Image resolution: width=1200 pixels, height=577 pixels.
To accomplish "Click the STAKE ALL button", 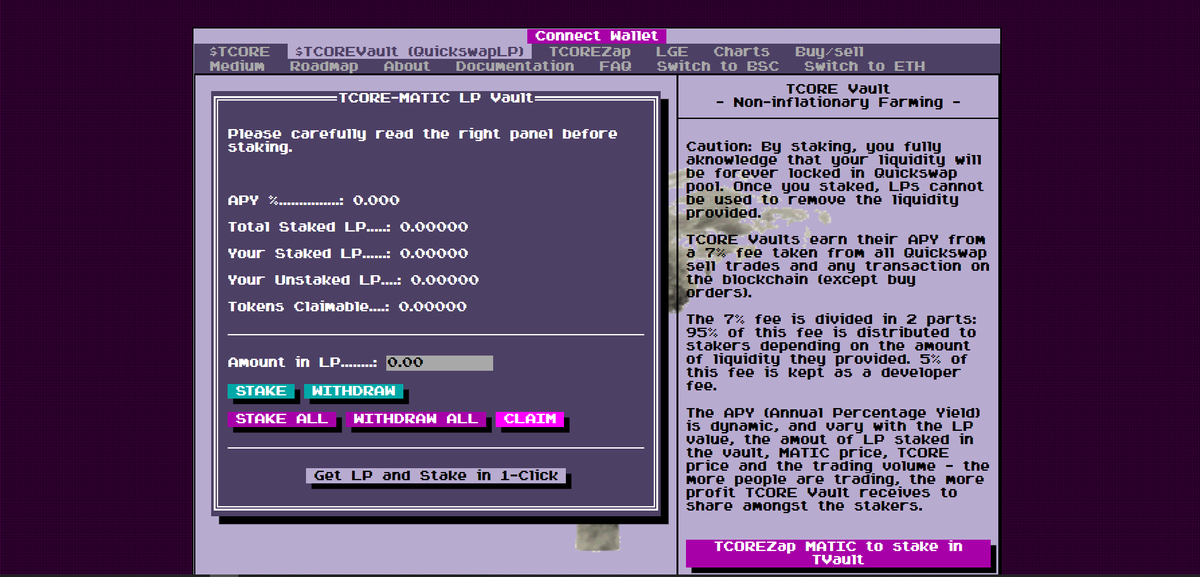I will (281, 419).
